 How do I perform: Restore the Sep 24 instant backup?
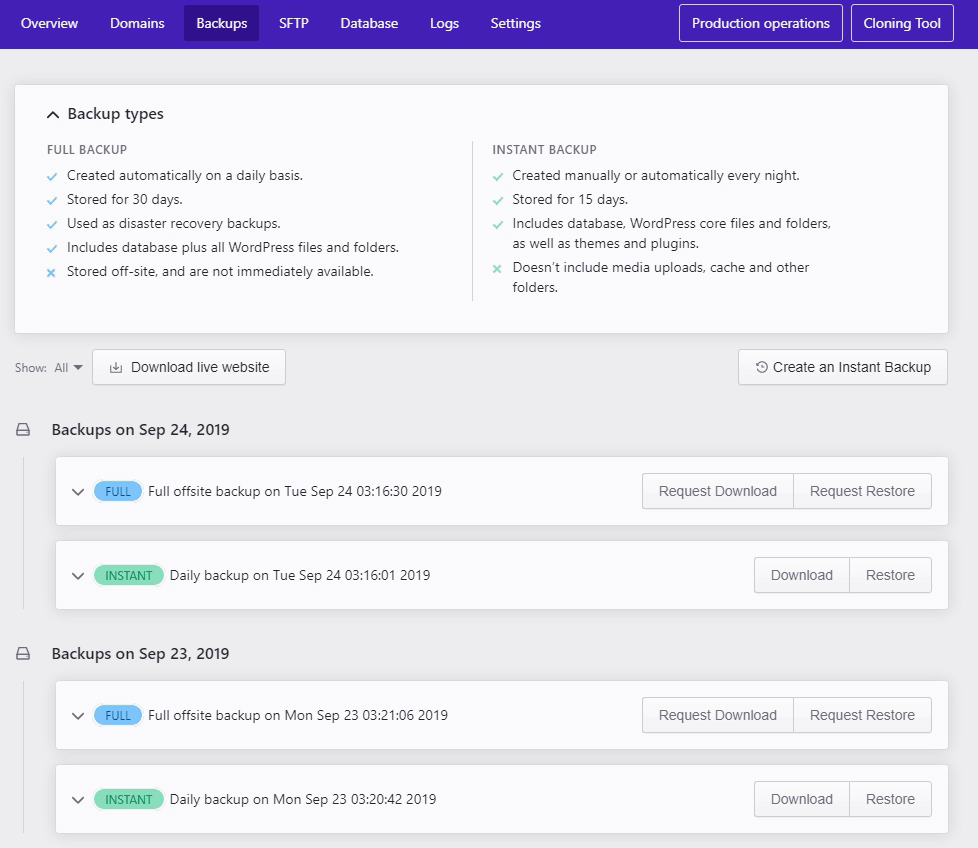[x=890, y=575]
